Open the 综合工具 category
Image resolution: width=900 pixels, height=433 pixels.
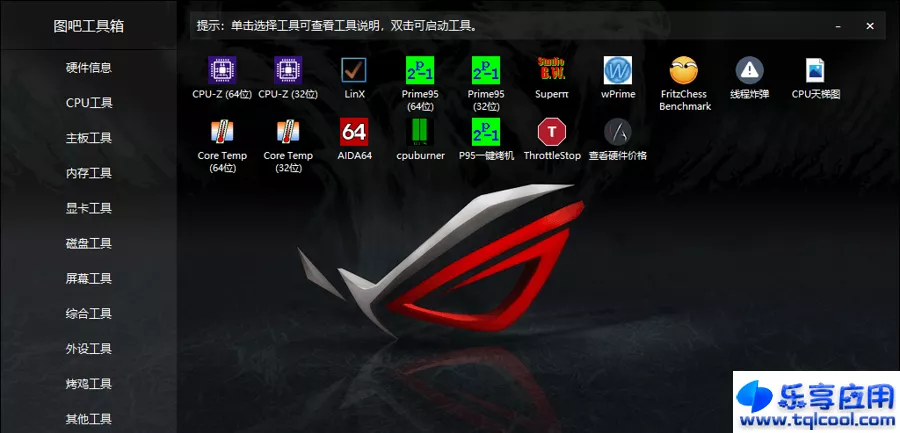click(x=88, y=314)
